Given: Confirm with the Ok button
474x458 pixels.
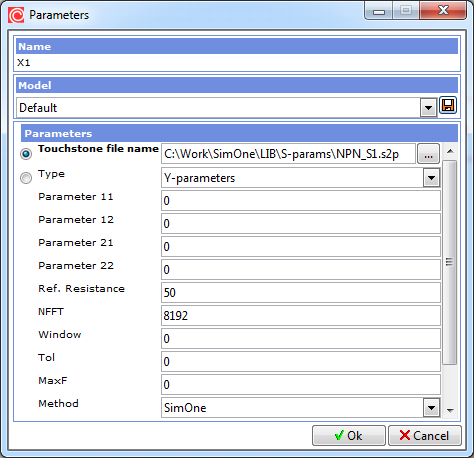Looking at the screenshot, I should 349,435.
